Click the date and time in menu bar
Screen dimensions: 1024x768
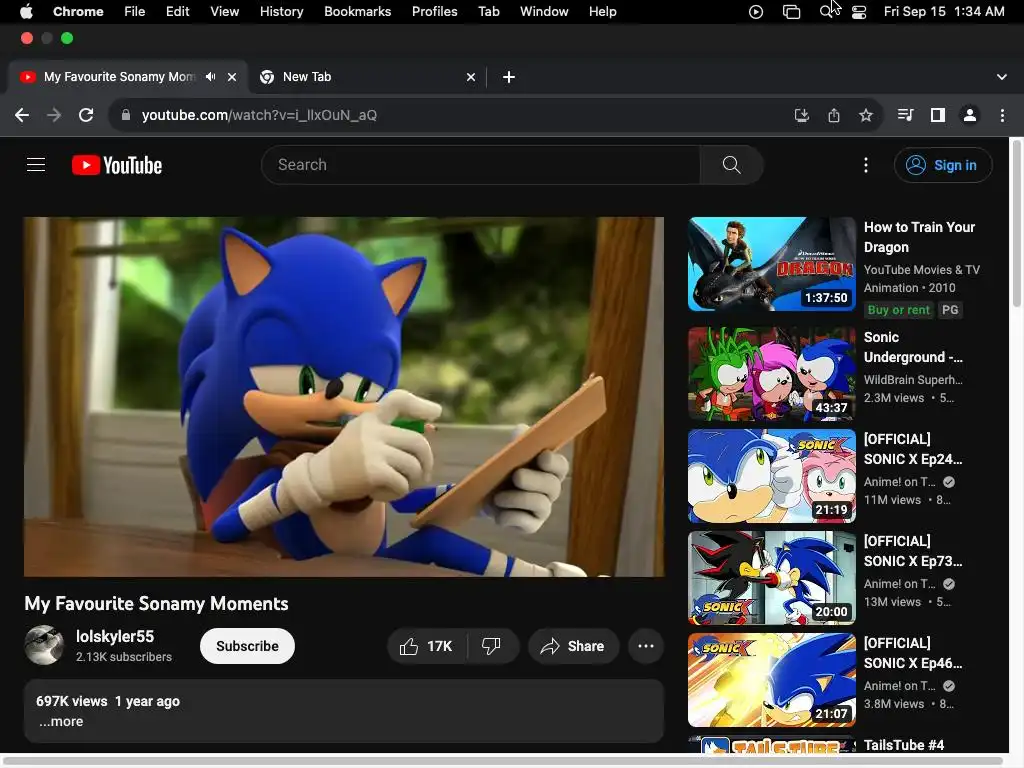pos(944,12)
